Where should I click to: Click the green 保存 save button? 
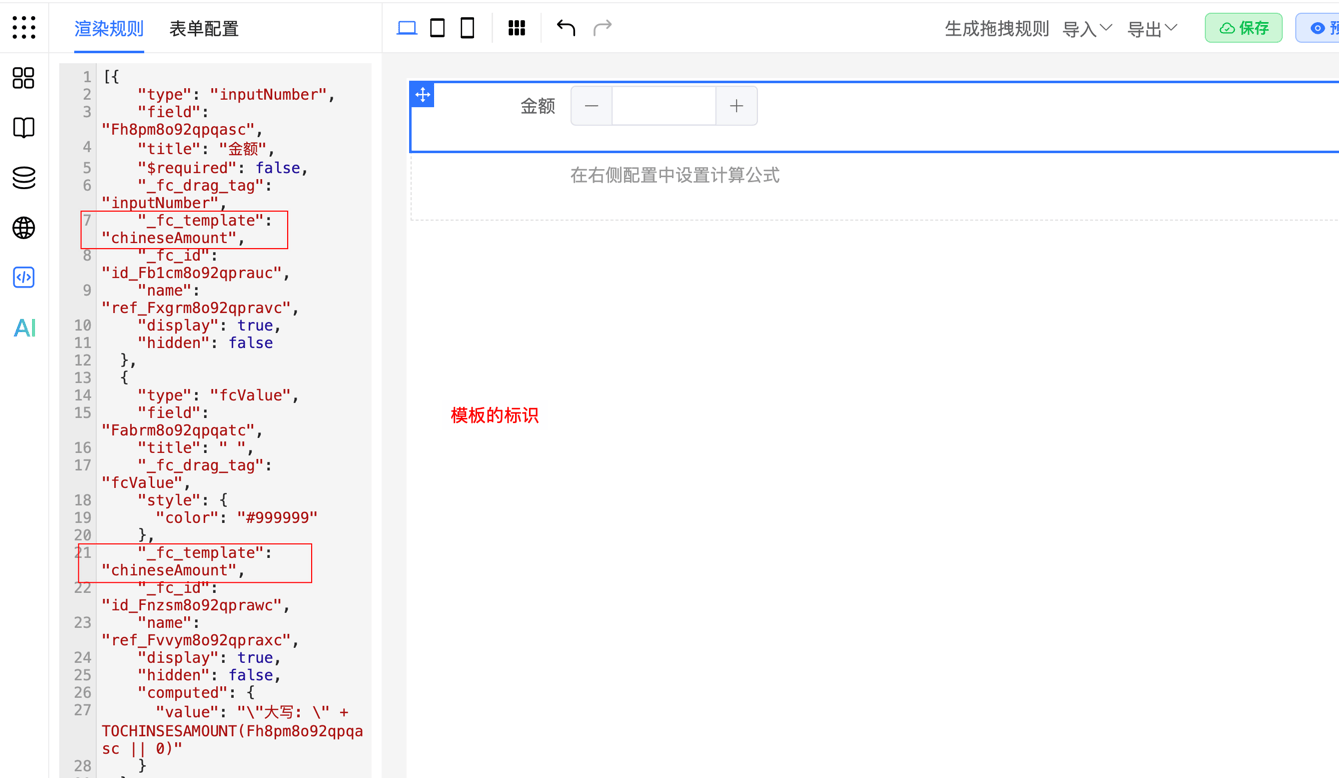pyautogui.click(x=1243, y=28)
